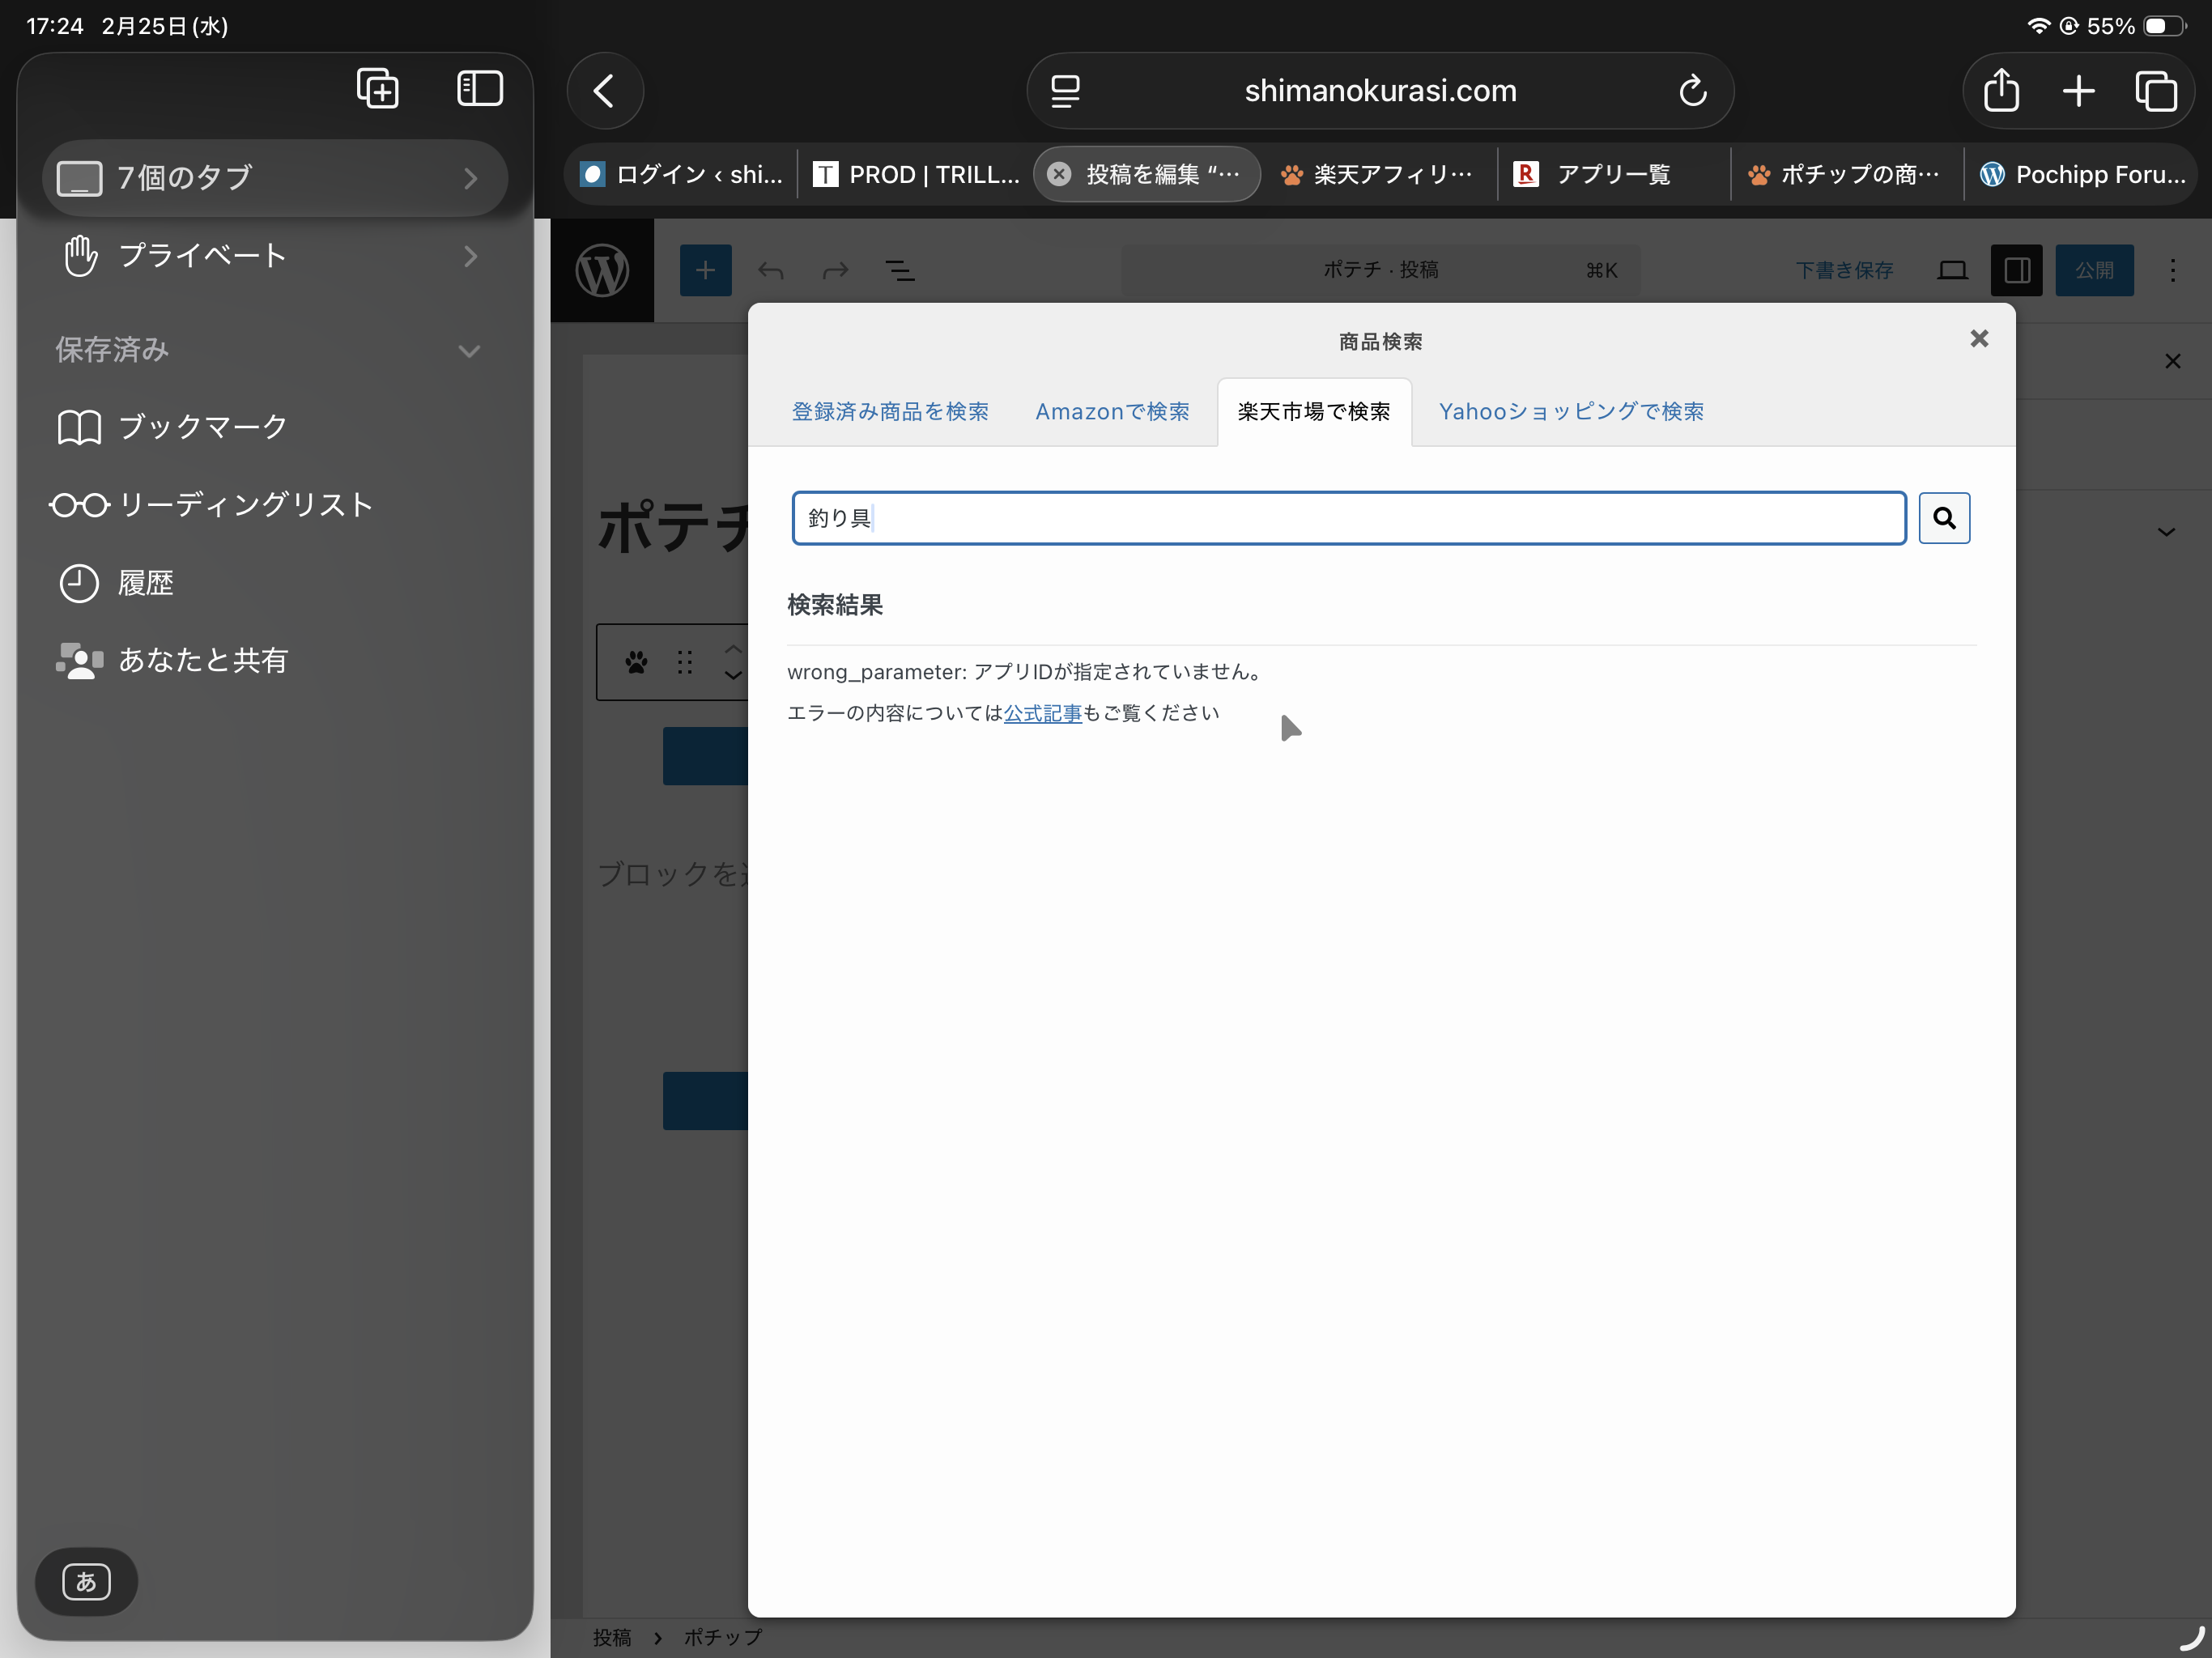Collapse the 保存済み section

[x=469, y=351]
